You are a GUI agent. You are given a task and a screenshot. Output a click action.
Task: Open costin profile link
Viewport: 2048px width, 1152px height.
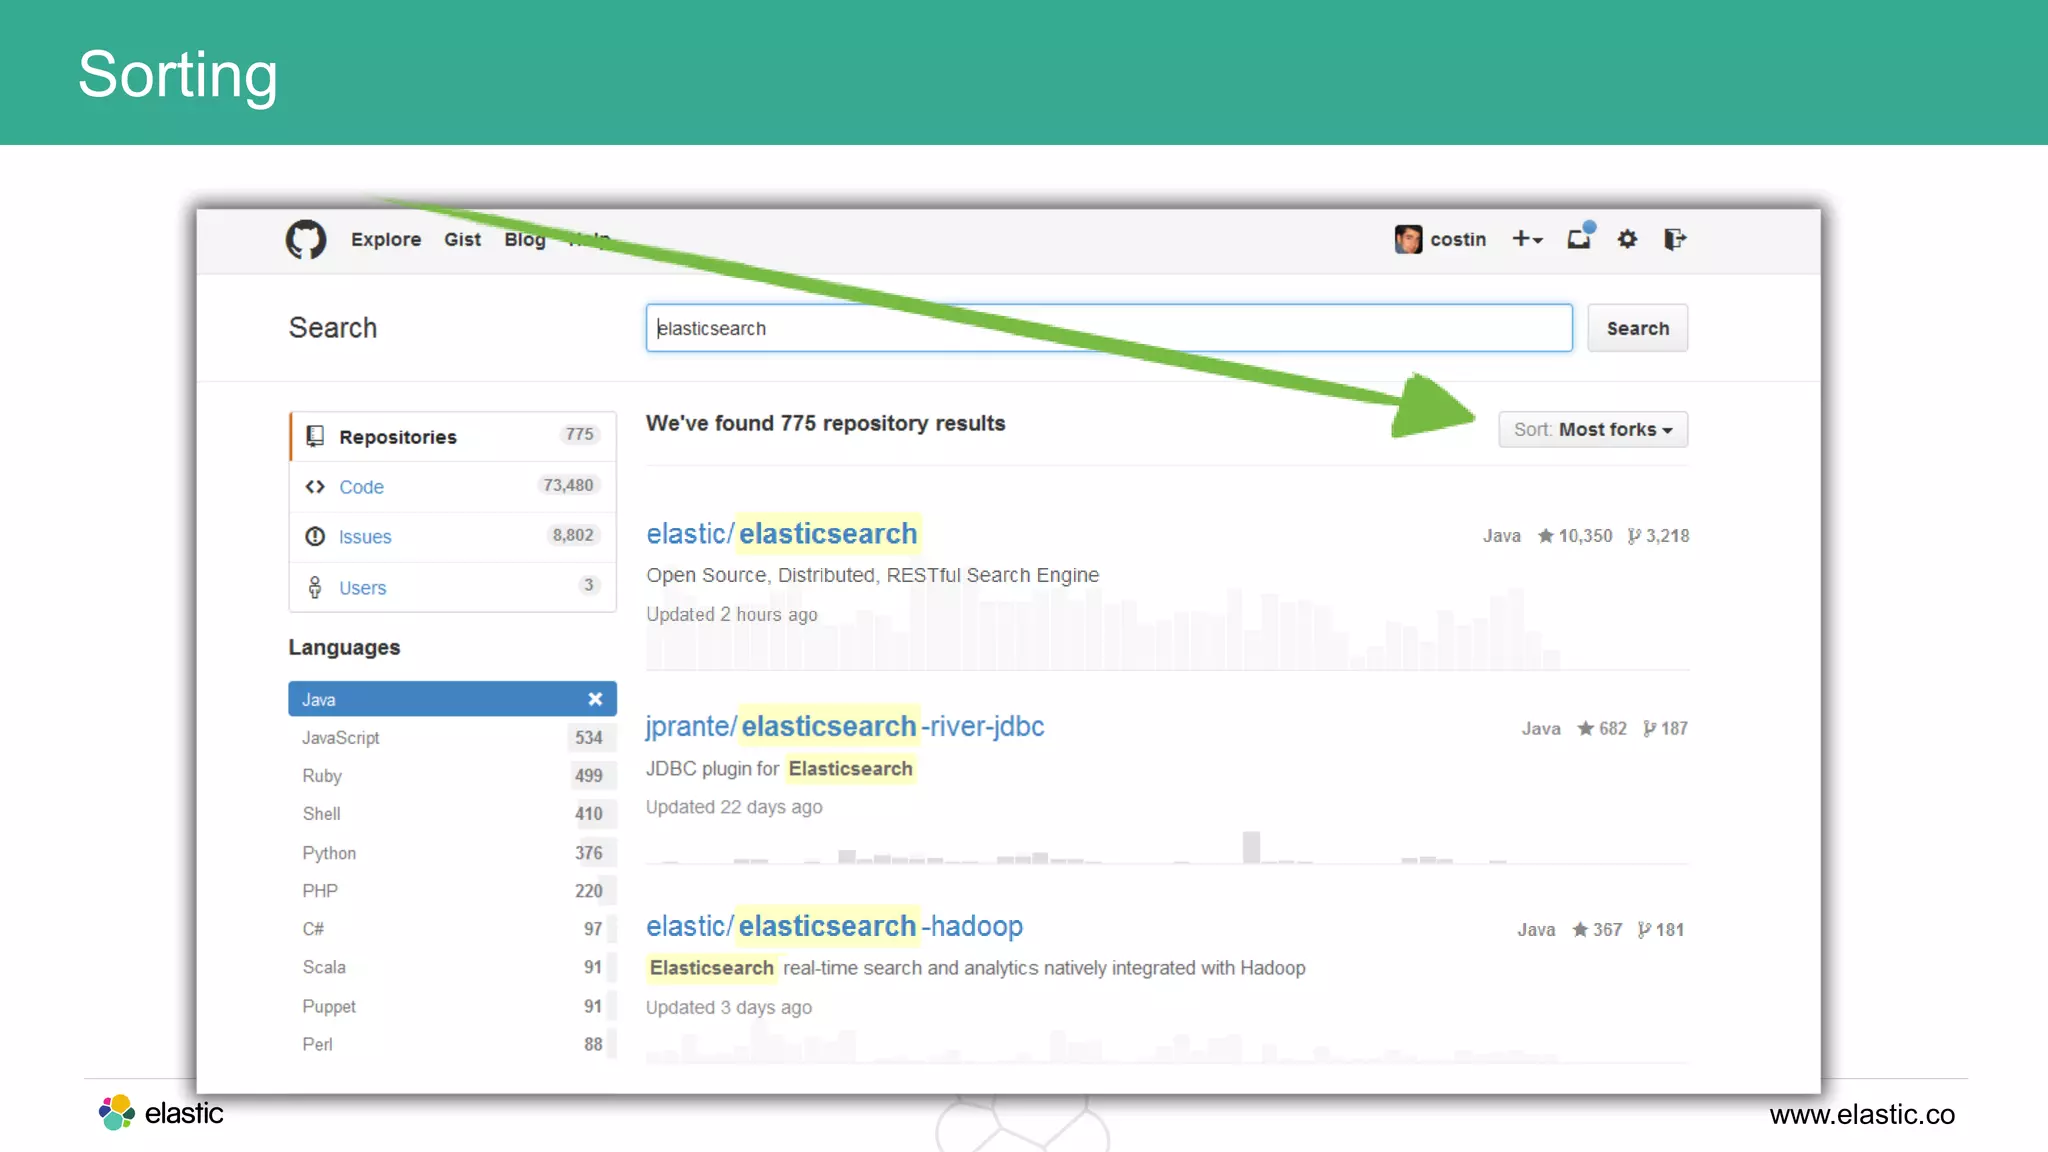click(1458, 239)
